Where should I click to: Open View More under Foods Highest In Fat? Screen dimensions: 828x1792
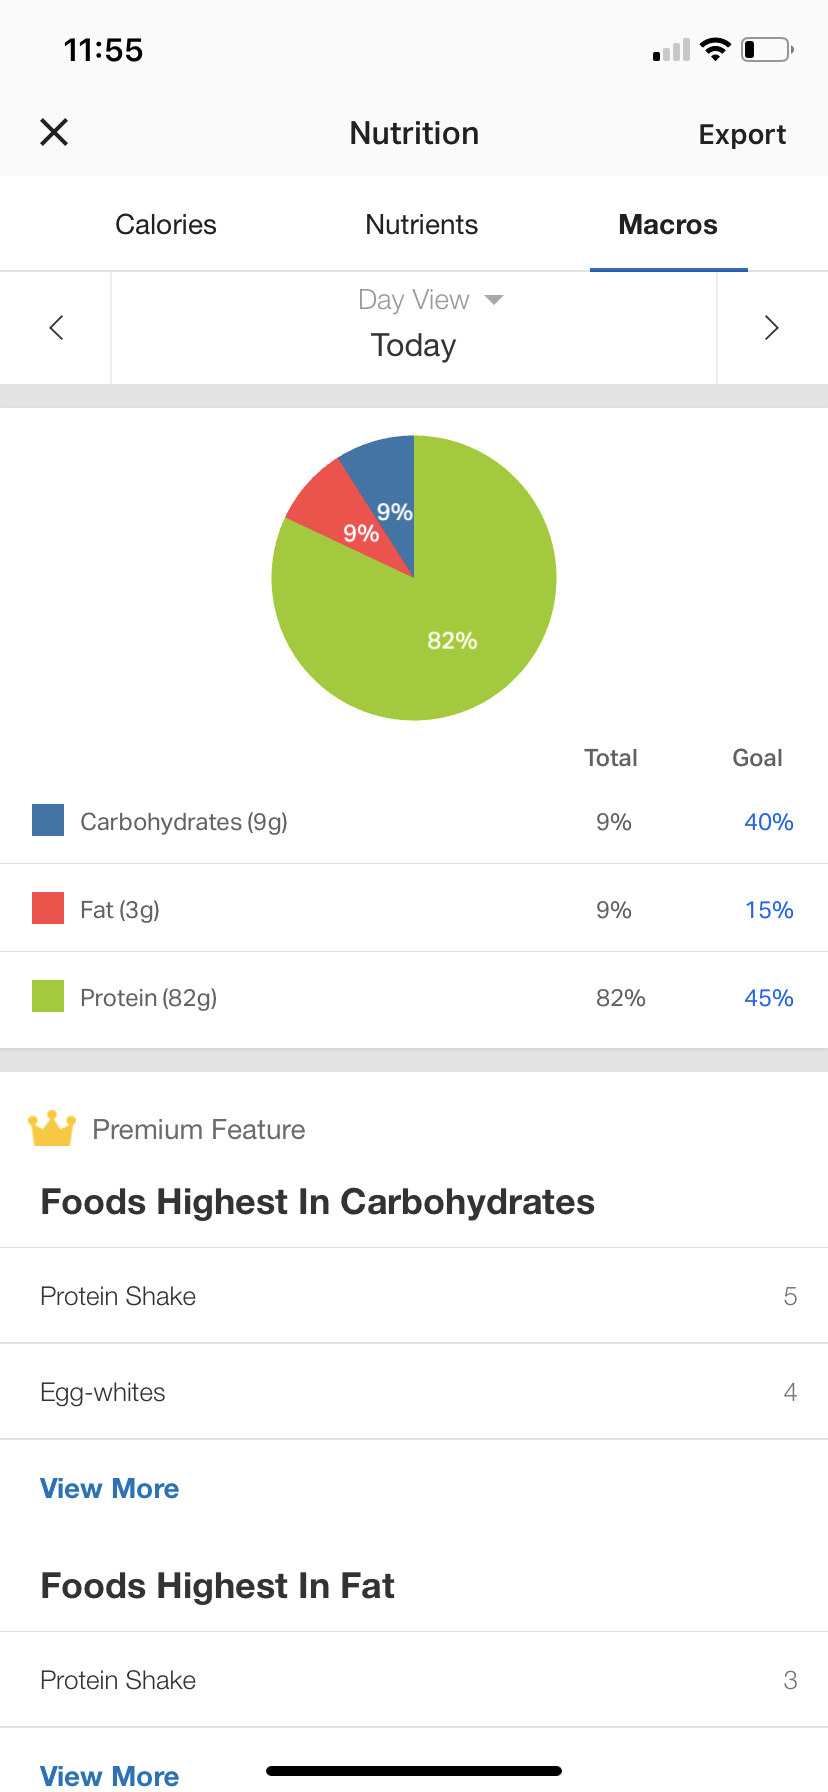[110, 1775]
